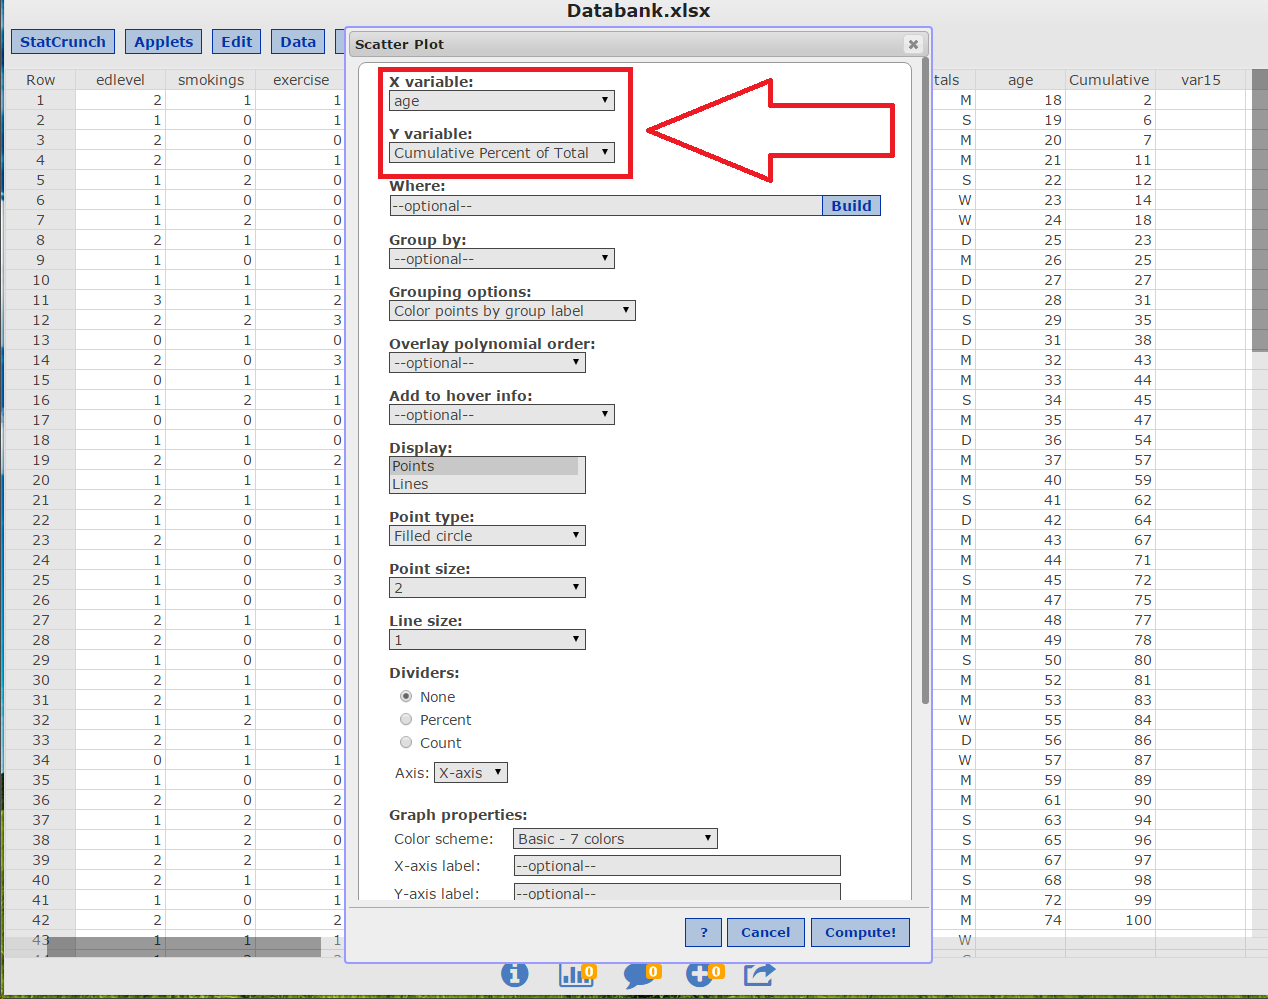Open the Point type dropdown

[487, 536]
